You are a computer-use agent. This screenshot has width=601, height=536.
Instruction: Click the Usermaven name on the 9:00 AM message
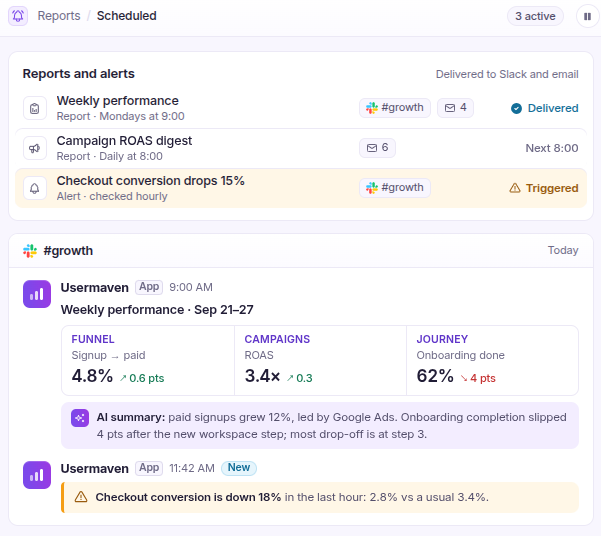[x=95, y=288]
